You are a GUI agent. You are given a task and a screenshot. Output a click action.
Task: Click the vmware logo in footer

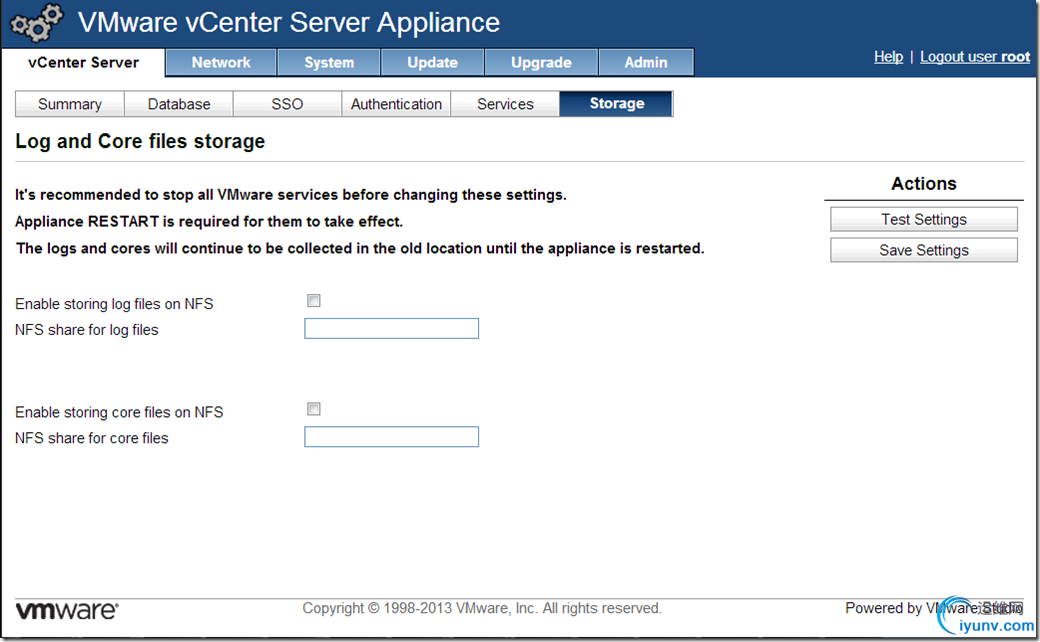pos(67,610)
